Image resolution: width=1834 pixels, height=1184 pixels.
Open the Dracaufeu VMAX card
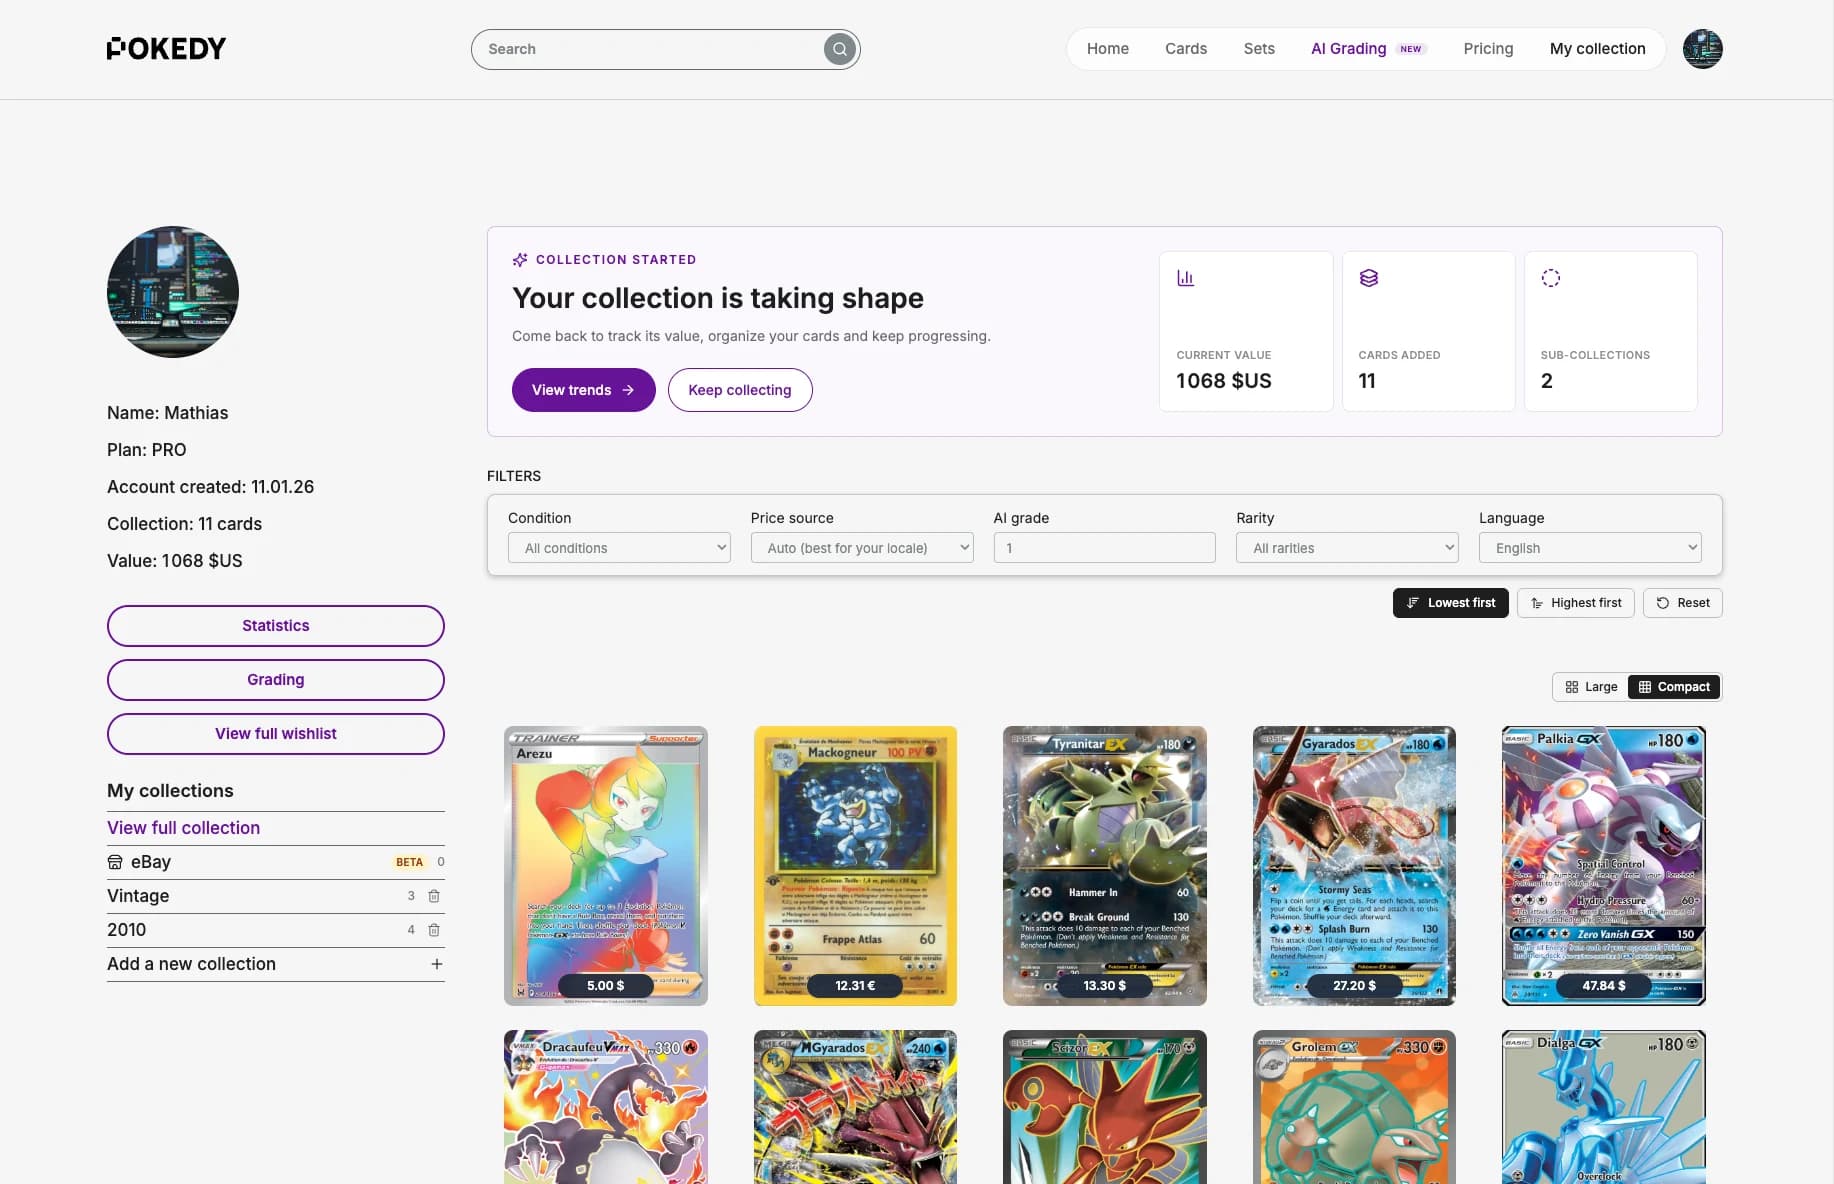606,1107
